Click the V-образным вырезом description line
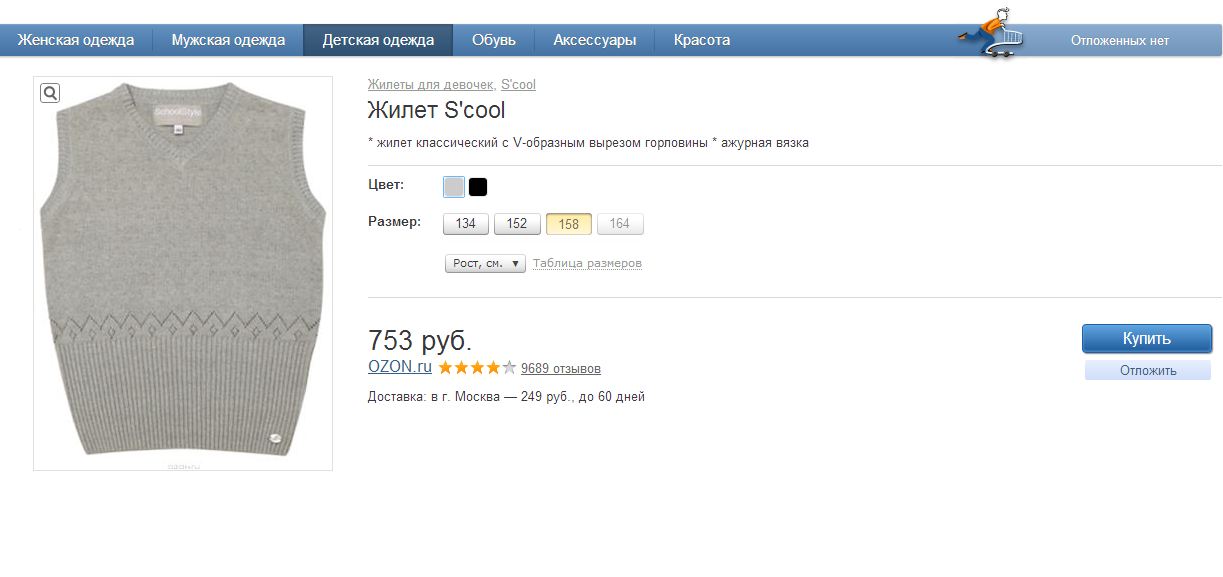1223x577 pixels. pyautogui.click(x=588, y=143)
